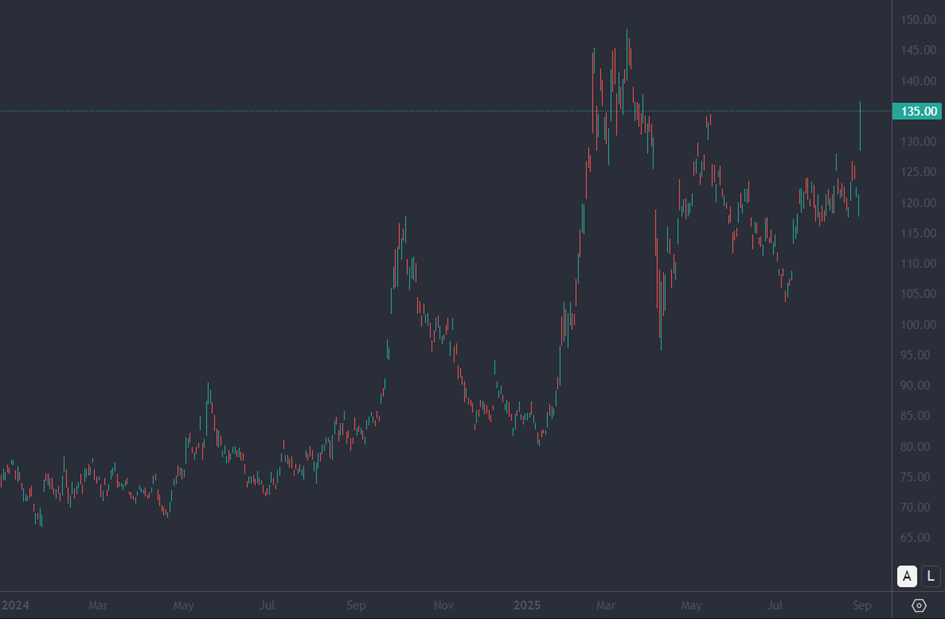This screenshot has height=619, width=945.
Task: Select the "2024" marker on the time axis
Action: [x=15, y=605]
